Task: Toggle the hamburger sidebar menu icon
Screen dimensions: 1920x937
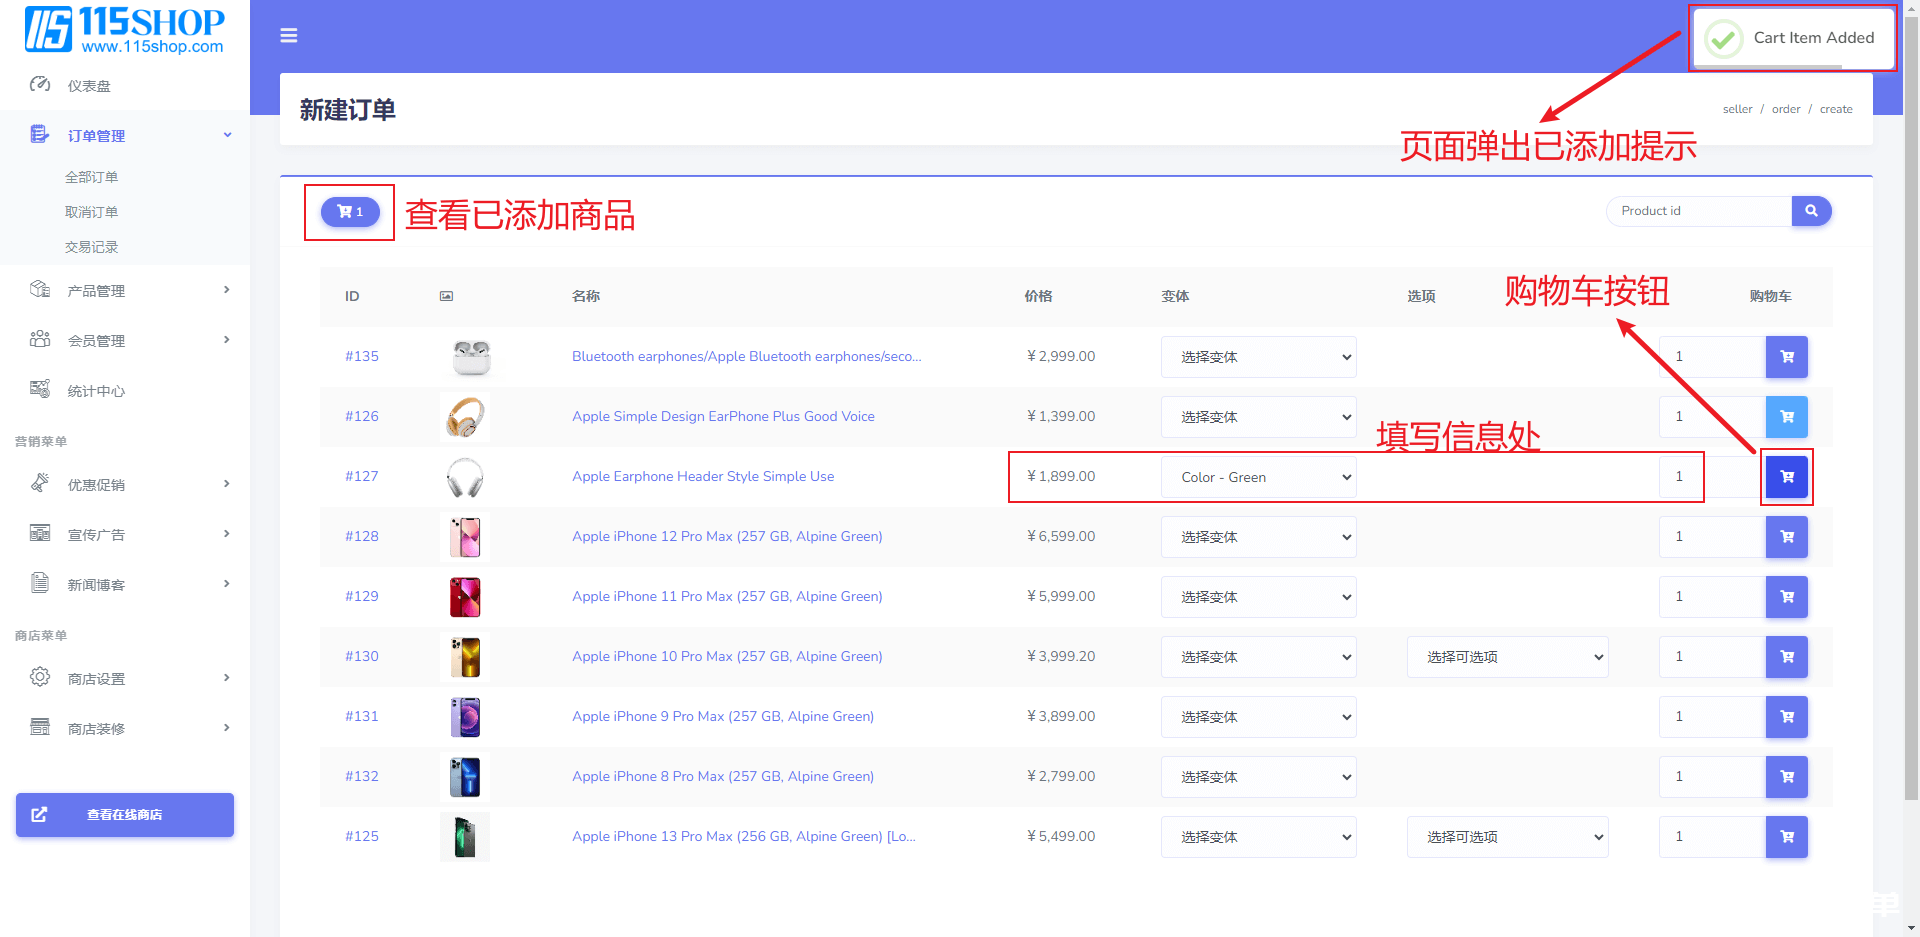Action: pyautogui.click(x=289, y=36)
